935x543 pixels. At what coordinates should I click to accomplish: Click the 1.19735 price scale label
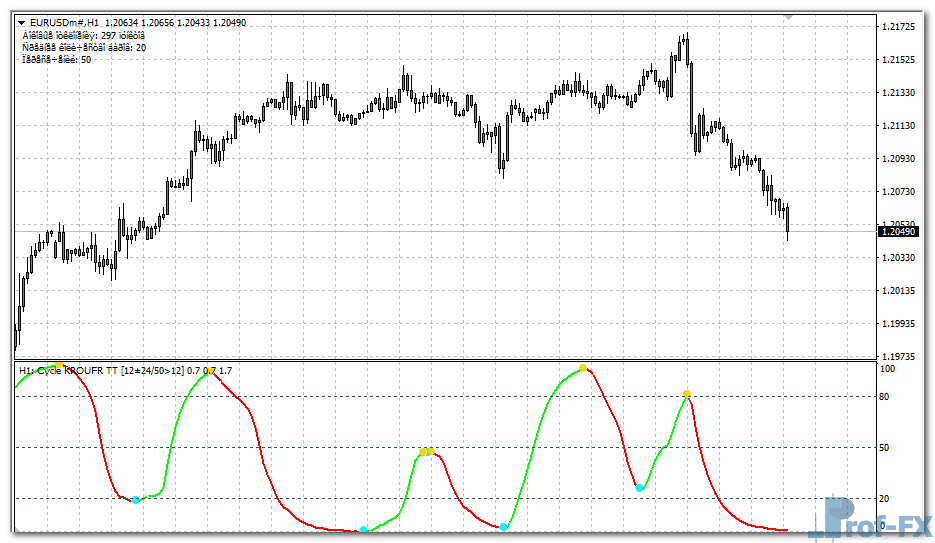click(900, 356)
